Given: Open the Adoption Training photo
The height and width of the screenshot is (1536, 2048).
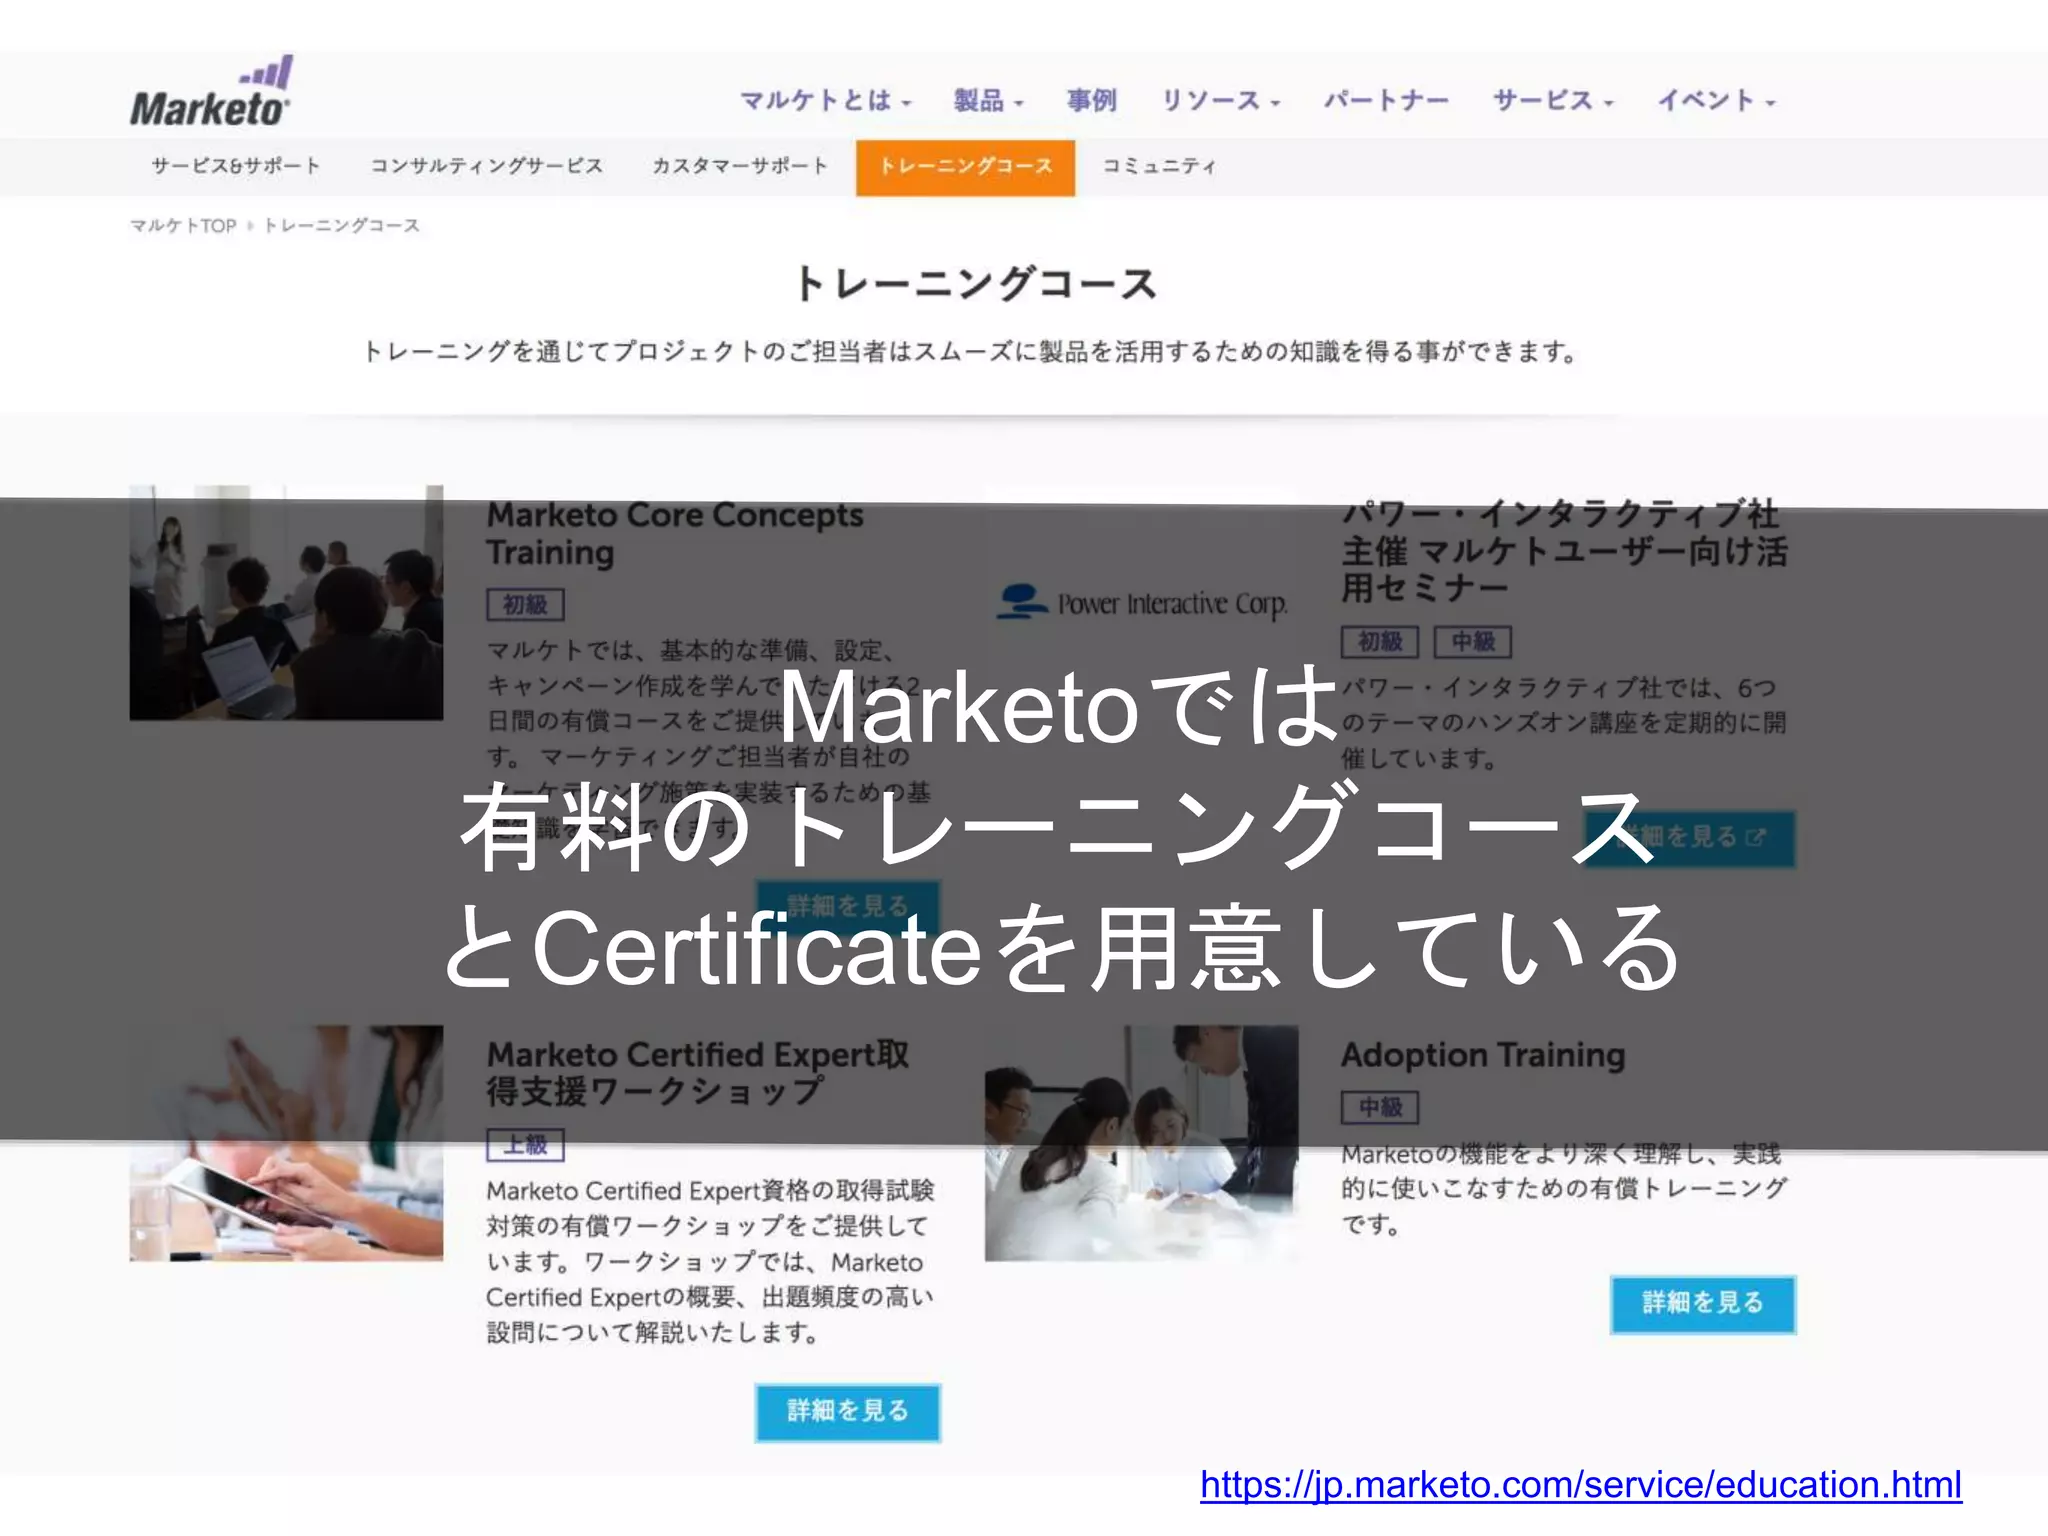Looking at the screenshot, I should [1141, 1143].
